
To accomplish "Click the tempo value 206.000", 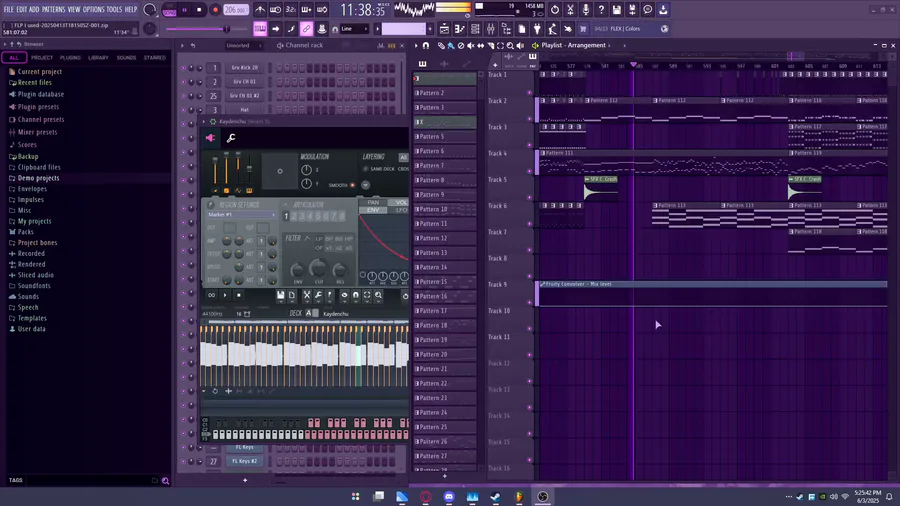I will click(x=236, y=10).
